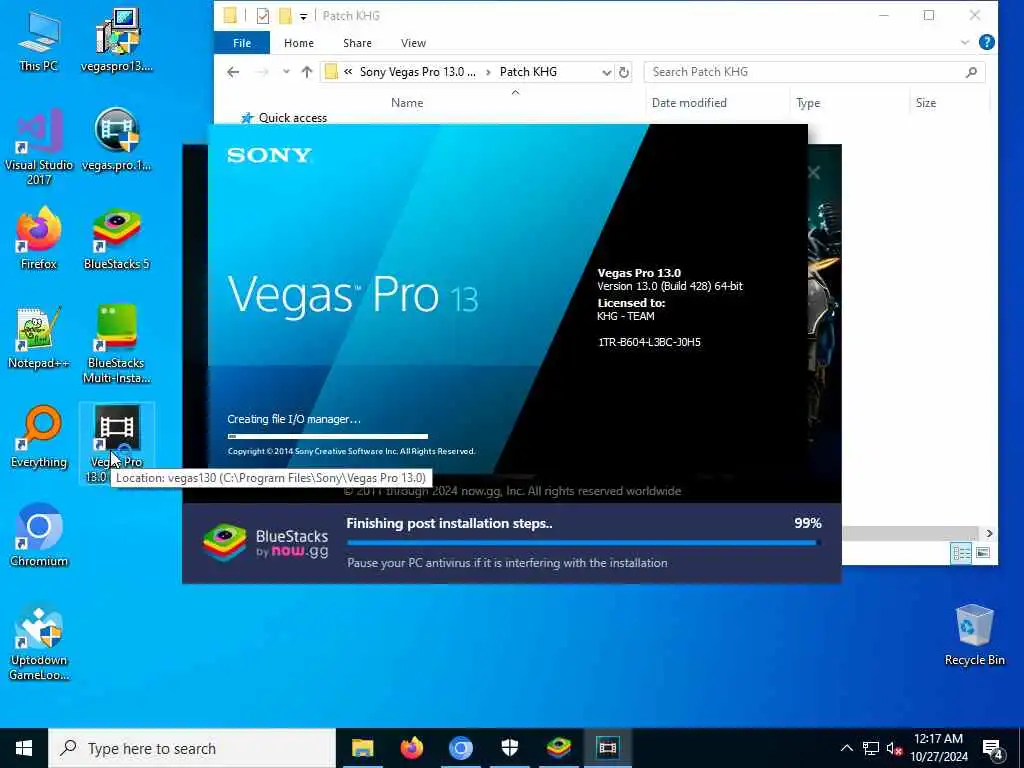Switch Explorer to details view
This screenshot has height=768, width=1024.
[961, 553]
